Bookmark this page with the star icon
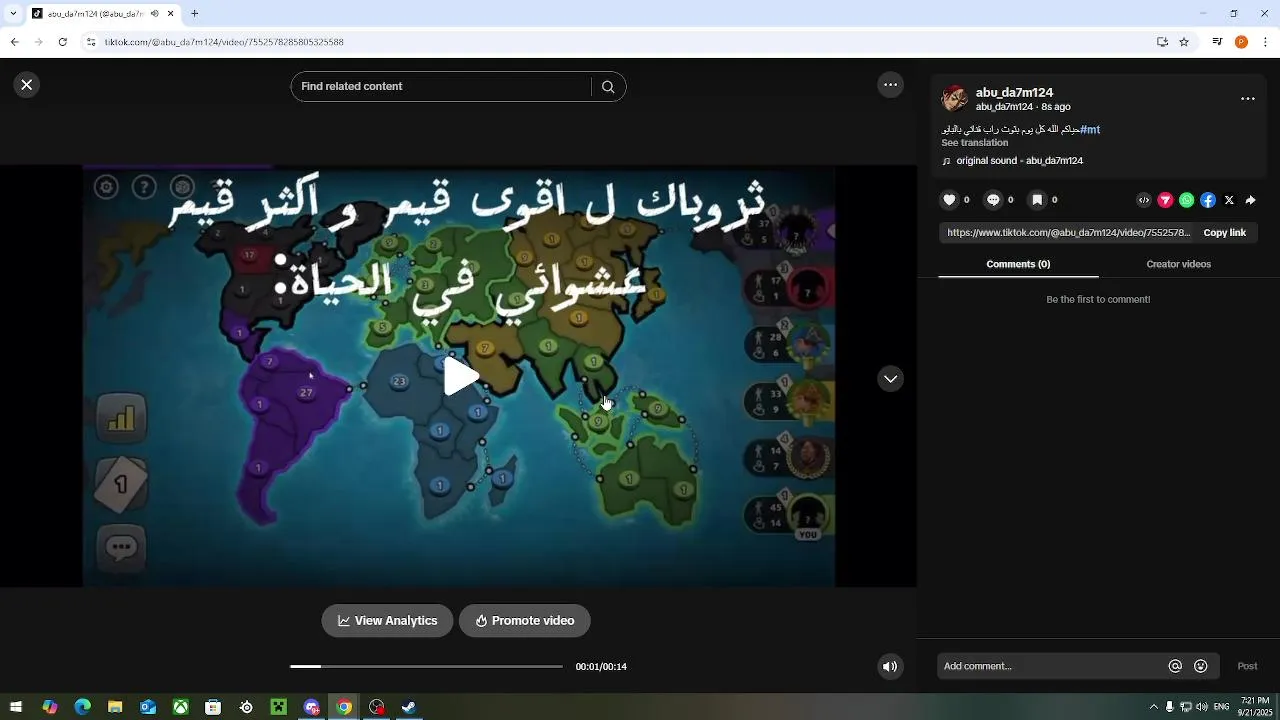 tap(1184, 42)
